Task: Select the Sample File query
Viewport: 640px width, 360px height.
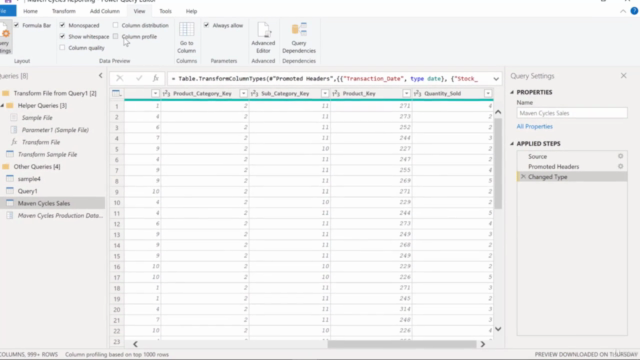Action: pos(52,118)
